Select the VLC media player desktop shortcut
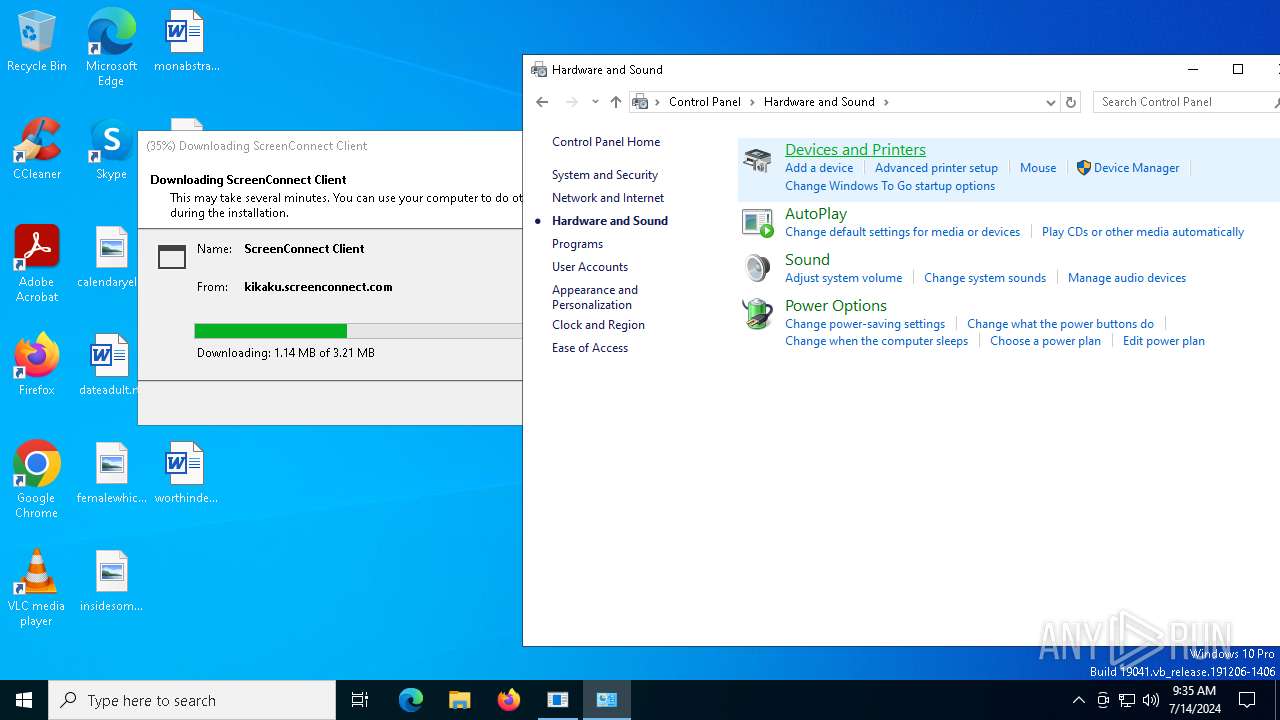The image size is (1280, 720). pos(37,588)
